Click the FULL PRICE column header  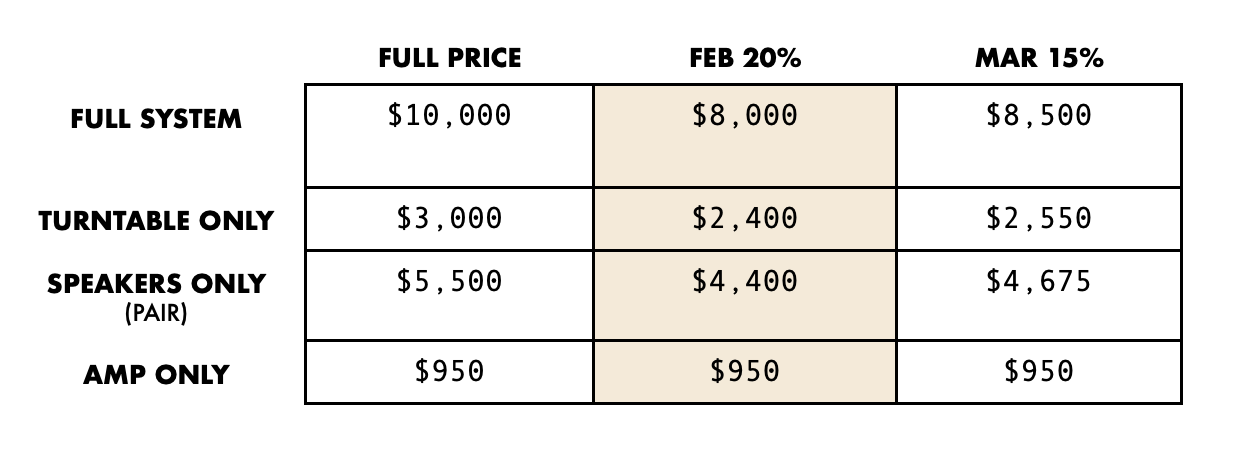click(x=449, y=58)
